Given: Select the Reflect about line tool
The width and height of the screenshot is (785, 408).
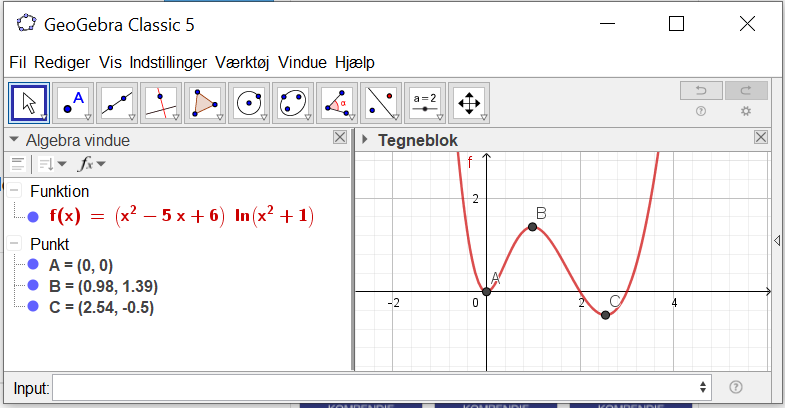Looking at the screenshot, I should point(381,103).
